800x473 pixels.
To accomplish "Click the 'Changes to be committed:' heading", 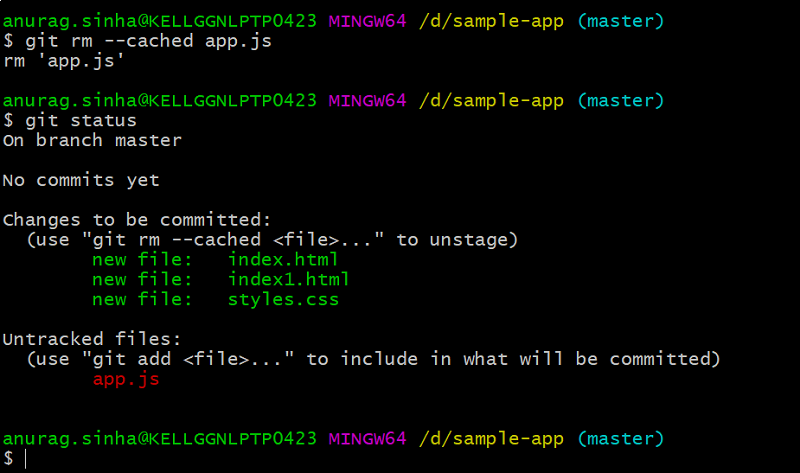I will point(137,220).
